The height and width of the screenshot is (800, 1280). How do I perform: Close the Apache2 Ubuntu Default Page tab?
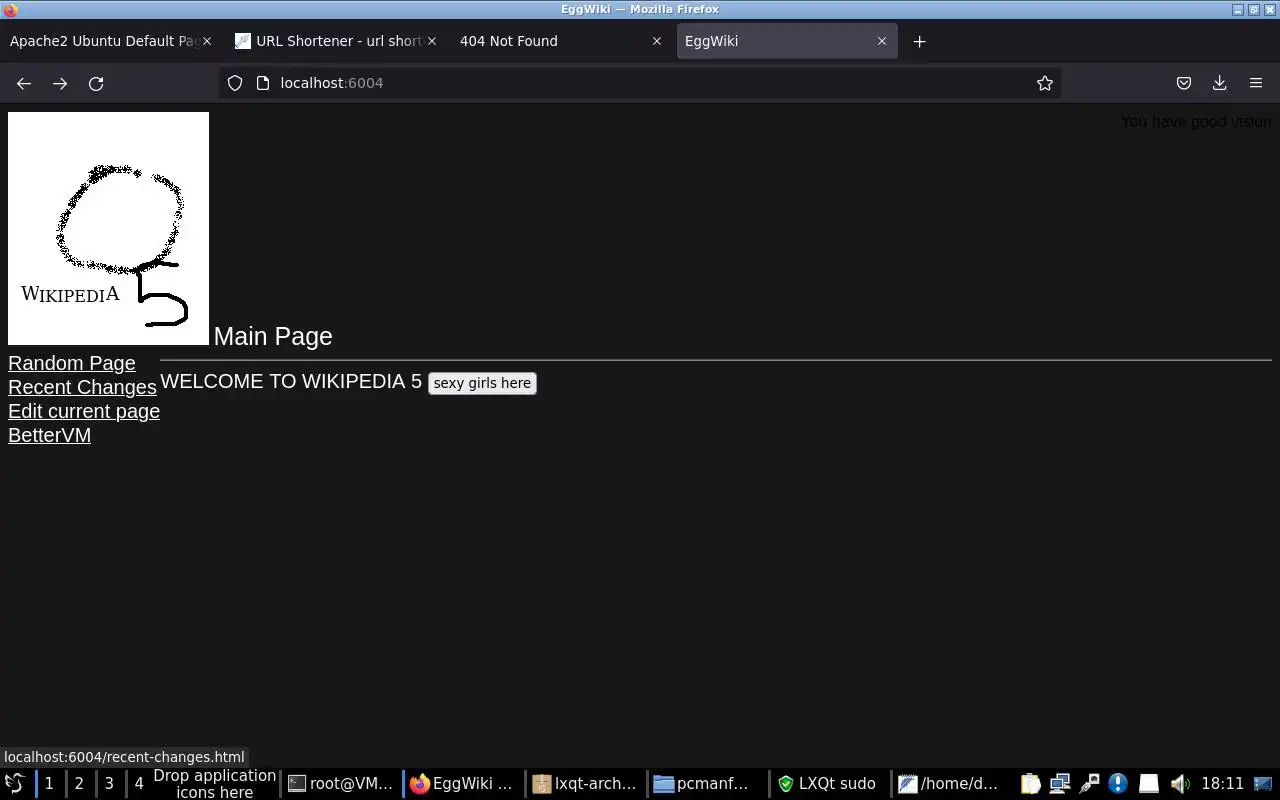(207, 41)
